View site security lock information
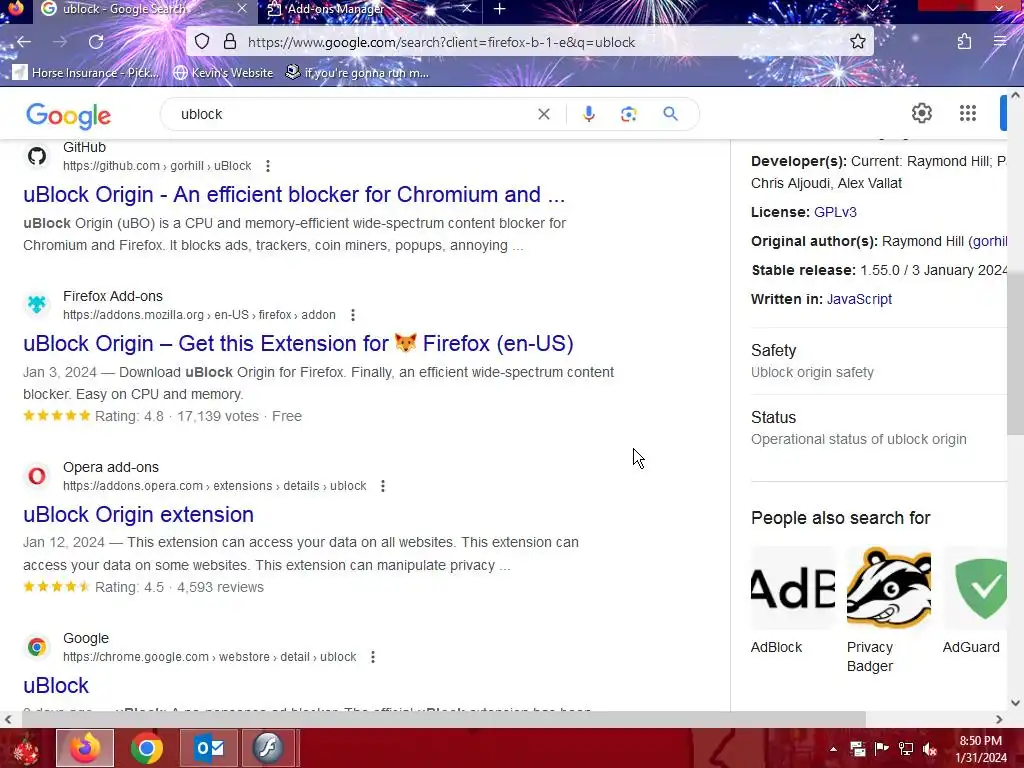Screen dimensions: 1024x768 tap(230, 42)
